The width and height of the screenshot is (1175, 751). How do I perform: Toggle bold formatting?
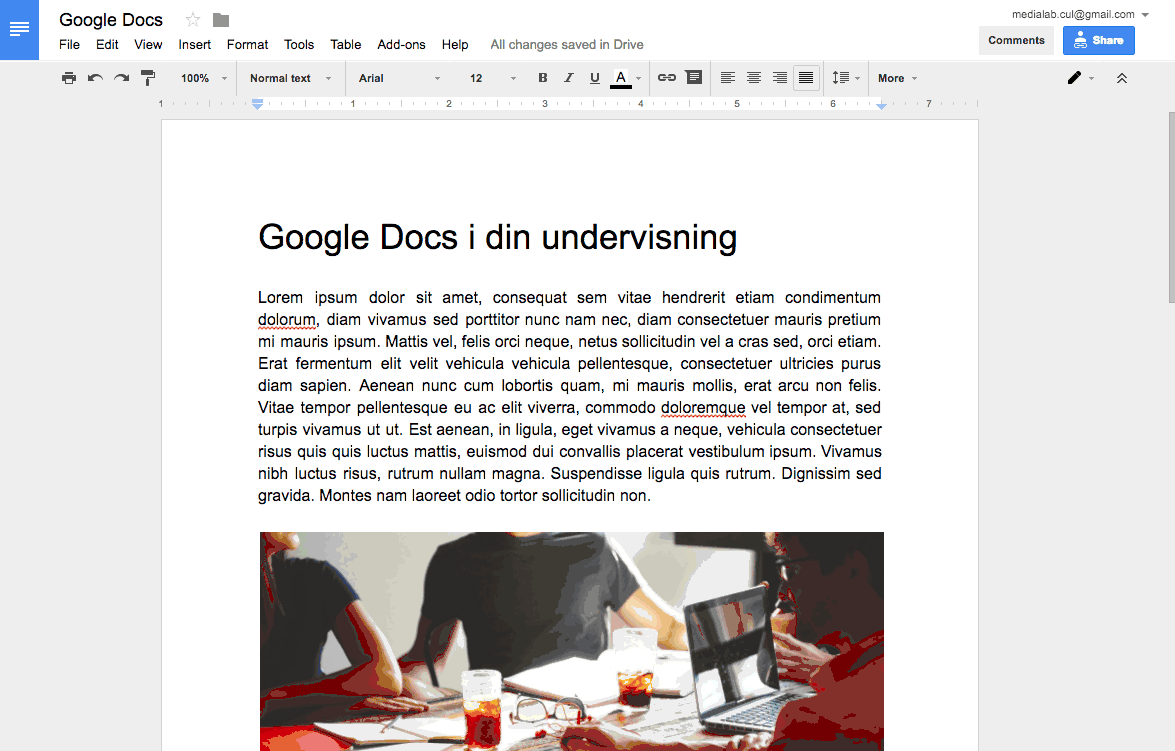click(543, 78)
